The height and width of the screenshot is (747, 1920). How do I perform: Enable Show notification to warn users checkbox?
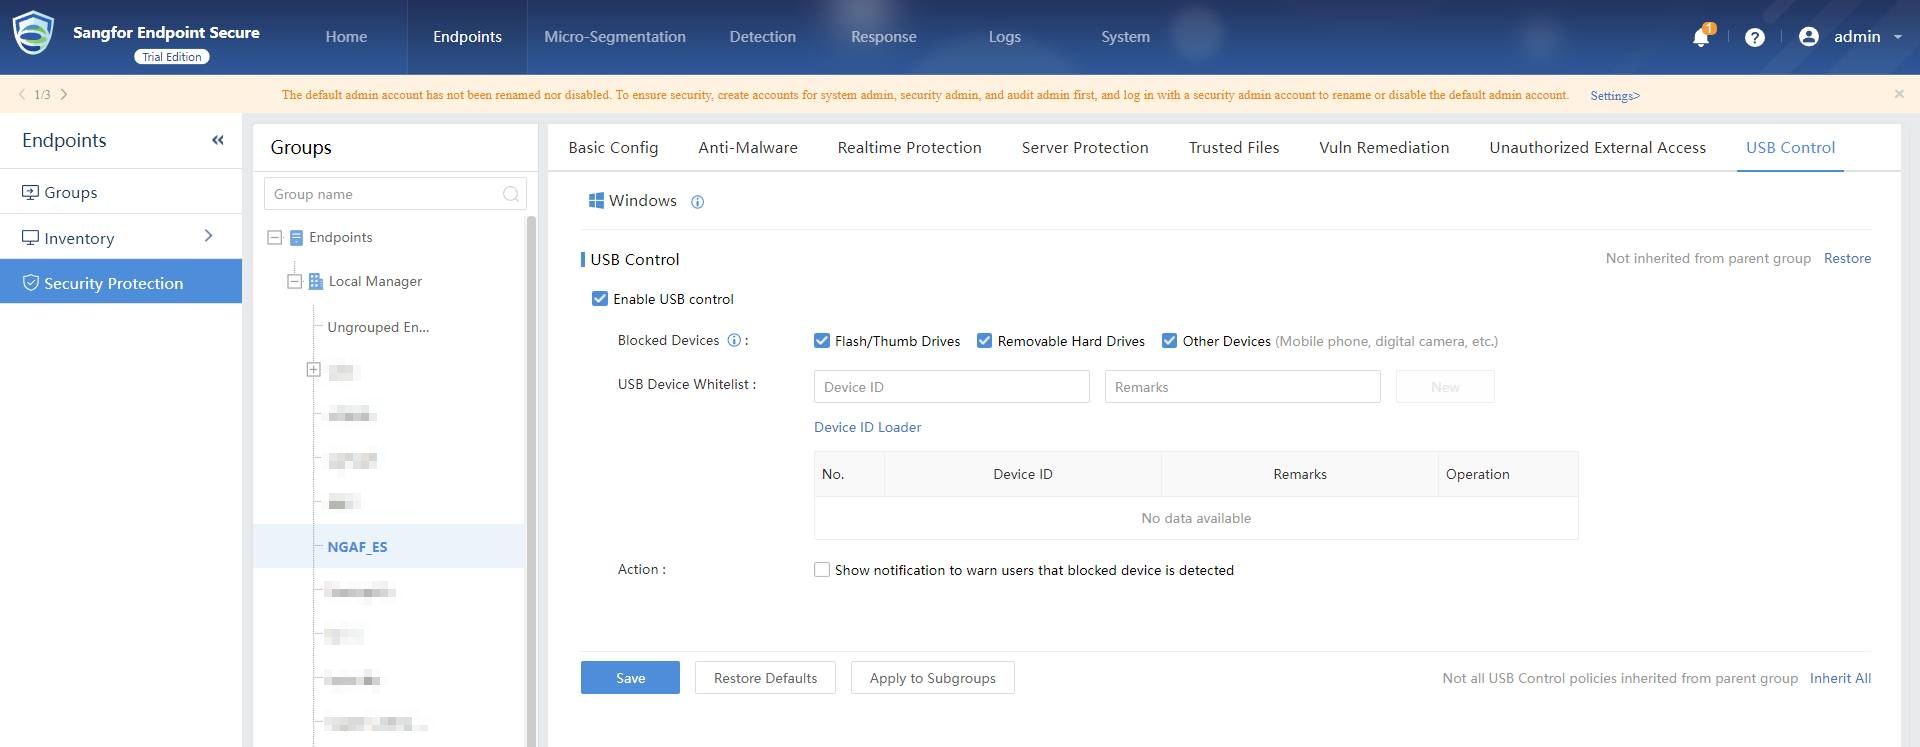click(x=822, y=569)
